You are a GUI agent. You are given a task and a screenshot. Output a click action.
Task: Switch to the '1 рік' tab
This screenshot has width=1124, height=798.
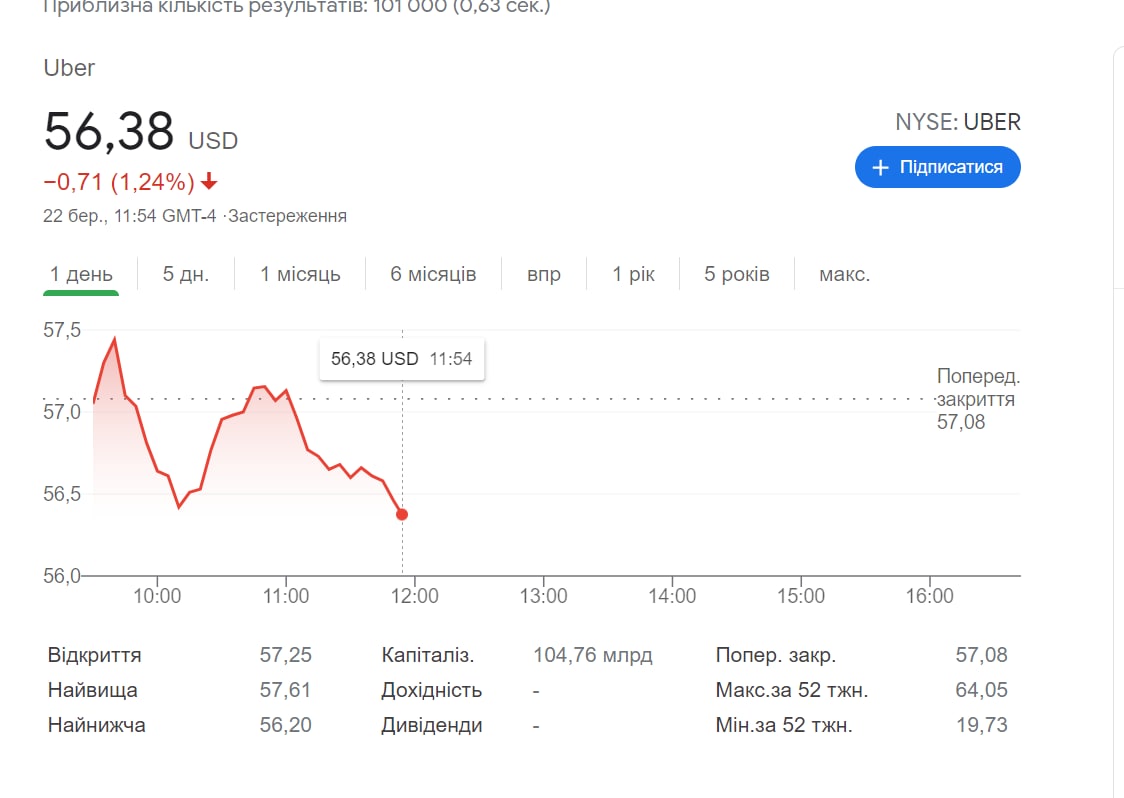point(633,274)
